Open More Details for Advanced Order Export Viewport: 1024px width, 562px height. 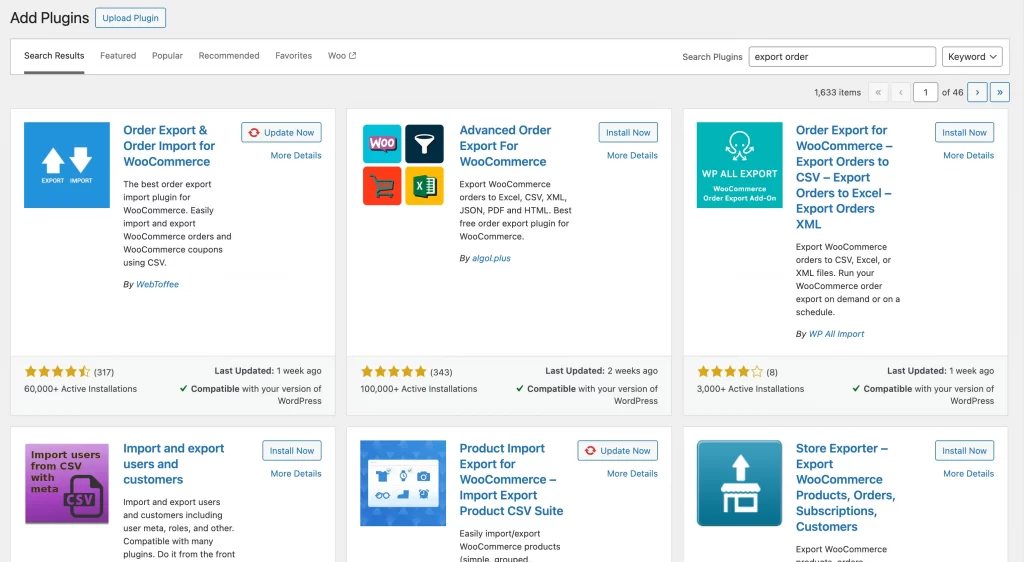[x=632, y=155]
